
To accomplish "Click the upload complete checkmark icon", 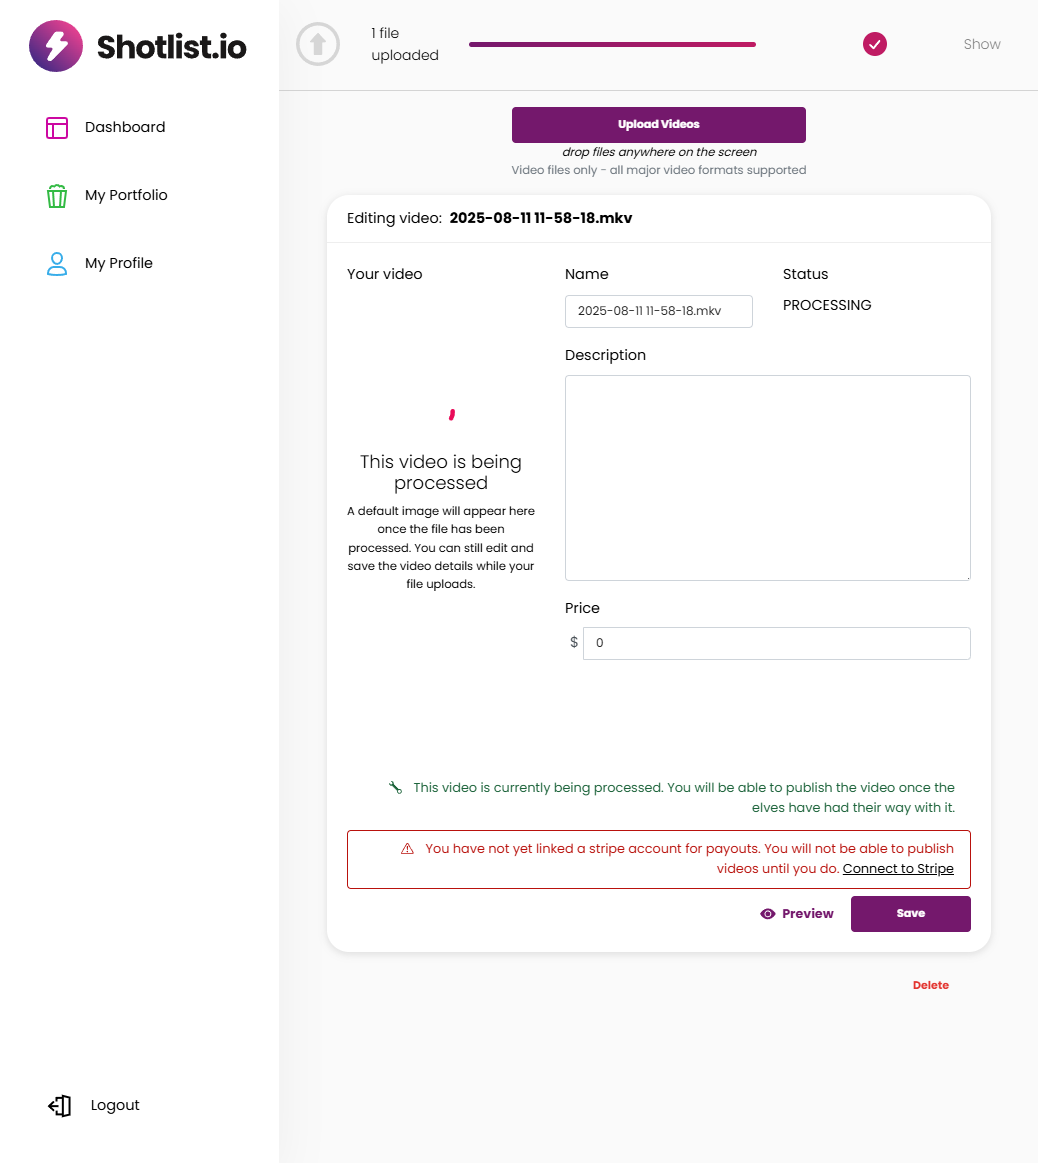I will (x=875, y=44).
